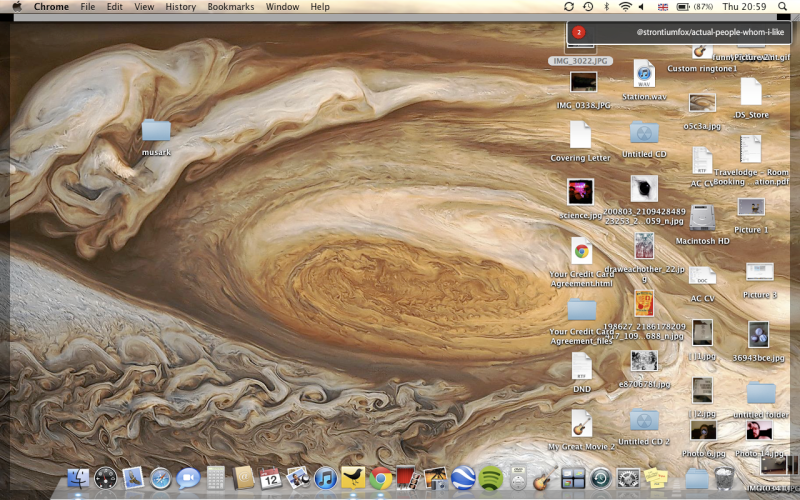Click the strontiumfox notification banner
This screenshot has width=800, height=500.
tap(681, 33)
